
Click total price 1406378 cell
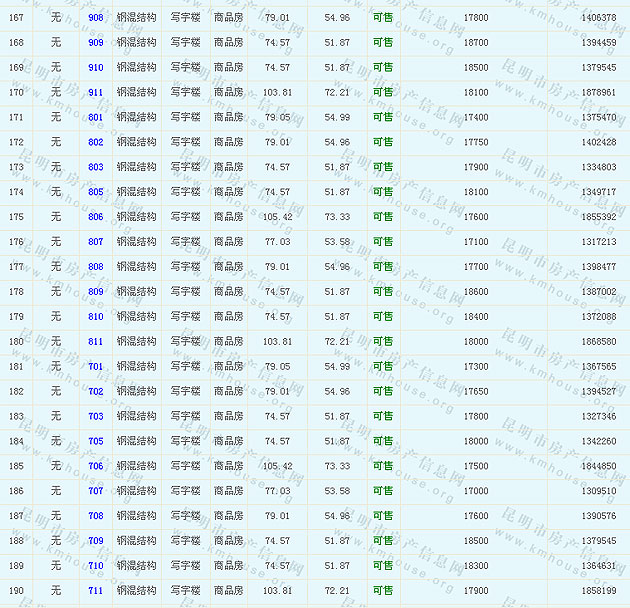tap(598, 18)
